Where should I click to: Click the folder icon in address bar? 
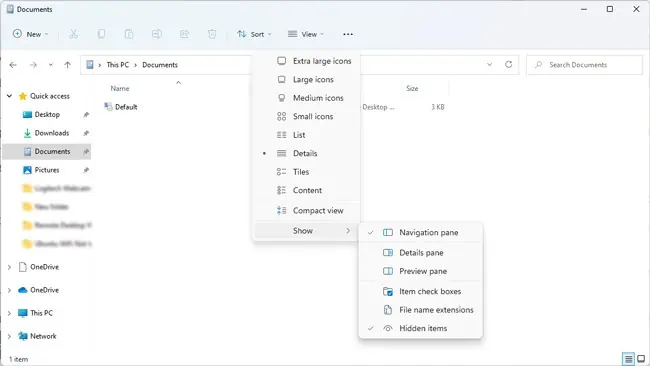click(x=90, y=65)
